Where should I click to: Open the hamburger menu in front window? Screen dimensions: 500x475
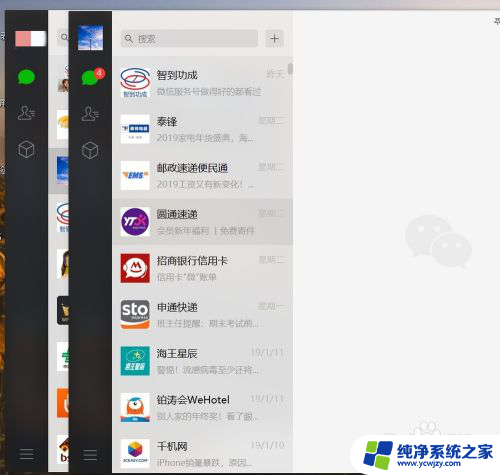pos(90,455)
